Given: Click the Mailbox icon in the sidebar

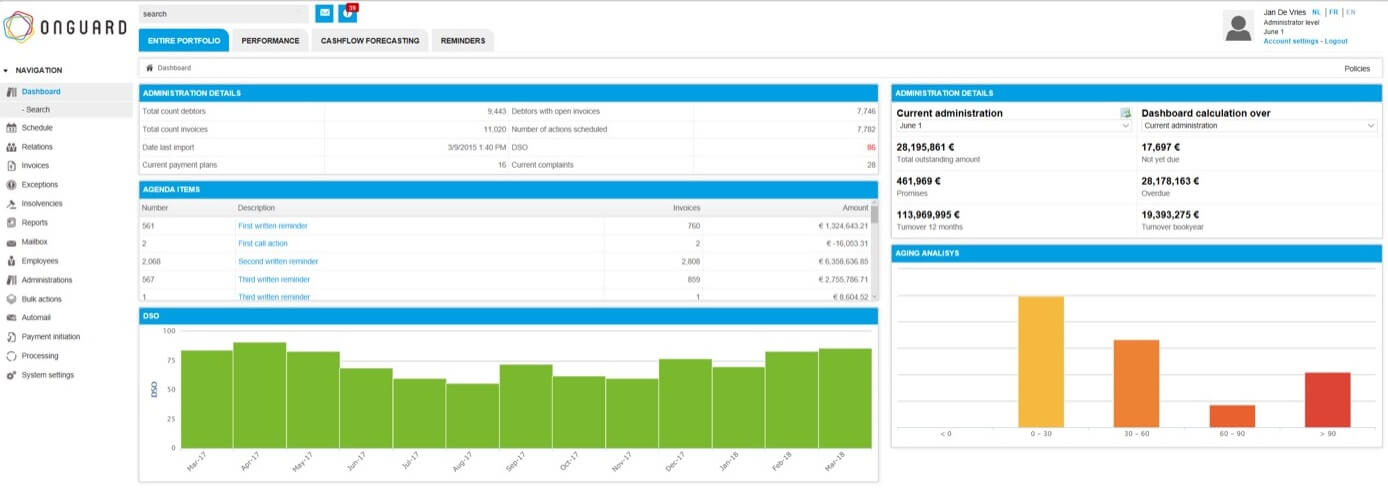Looking at the screenshot, I should point(11,242).
